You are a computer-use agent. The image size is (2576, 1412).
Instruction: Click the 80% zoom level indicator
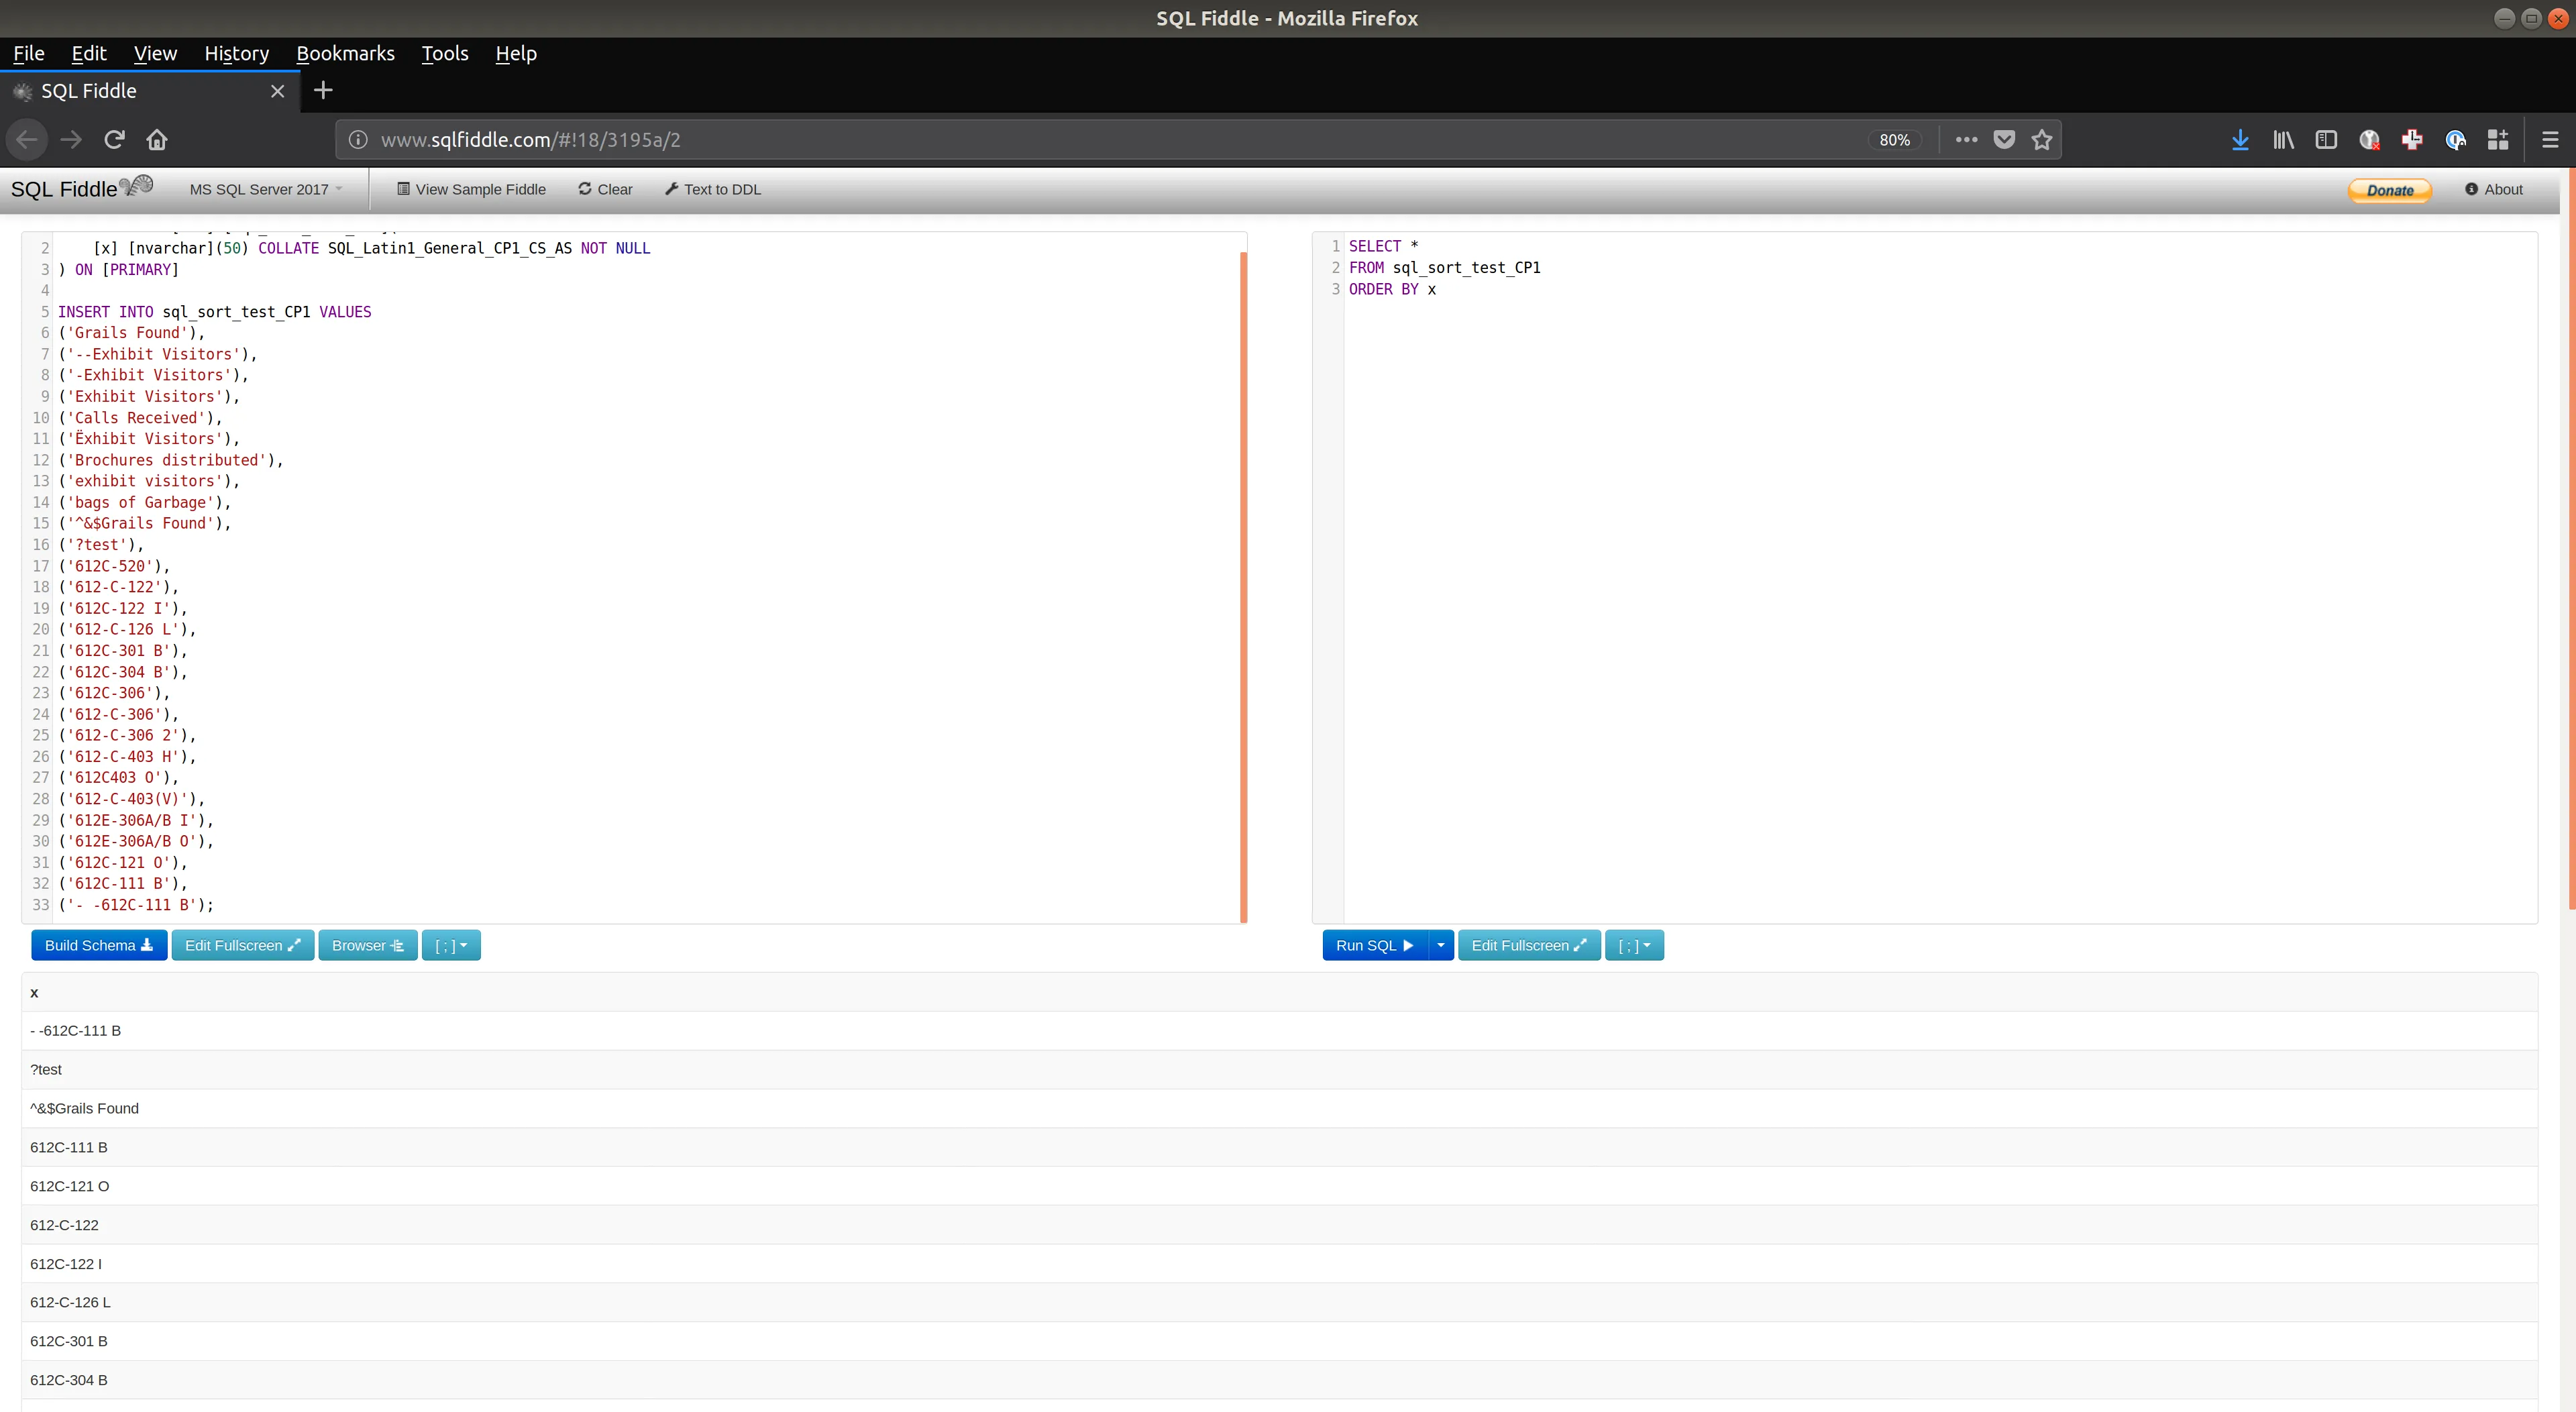coord(1894,140)
